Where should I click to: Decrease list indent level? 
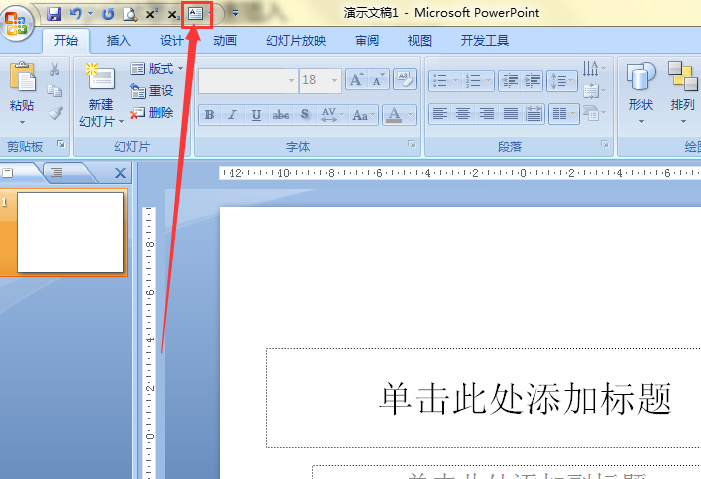510,81
